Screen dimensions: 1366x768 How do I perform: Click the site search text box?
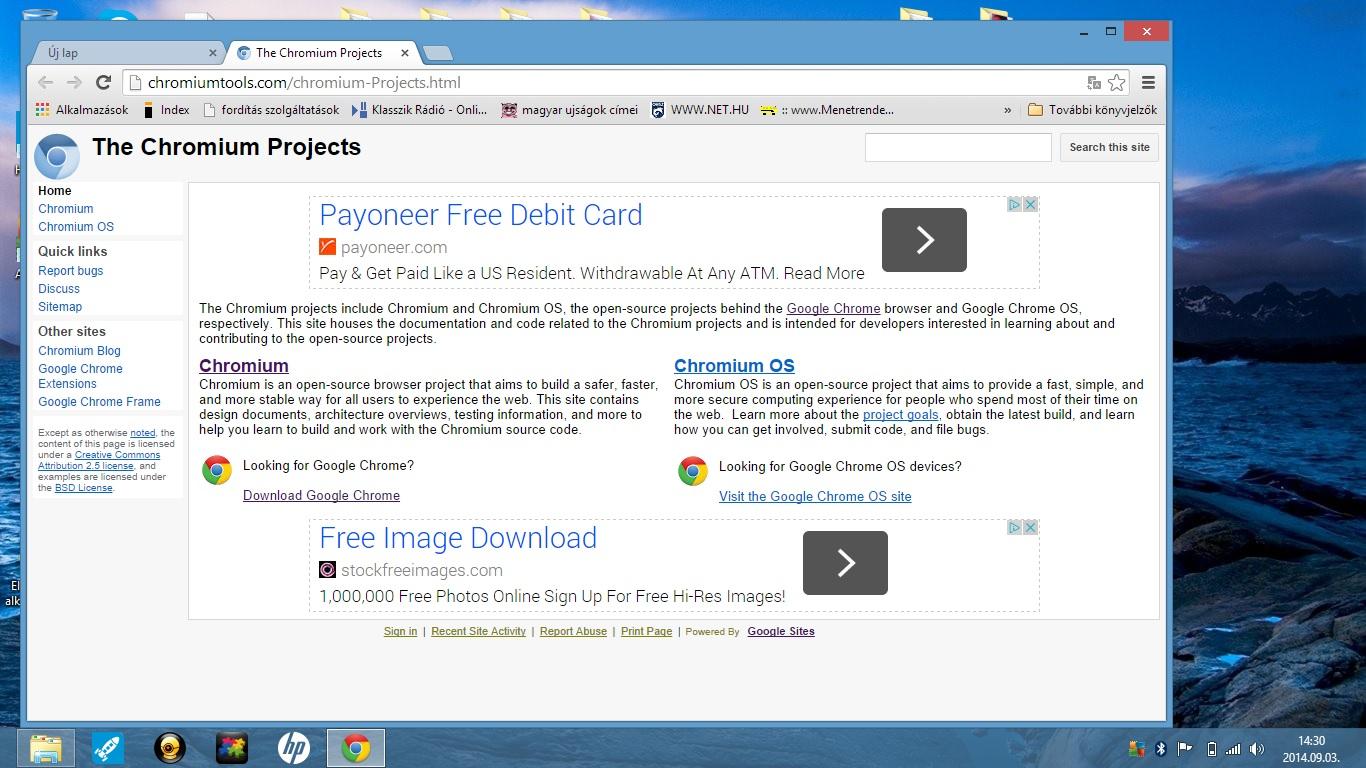coord(958,147)
